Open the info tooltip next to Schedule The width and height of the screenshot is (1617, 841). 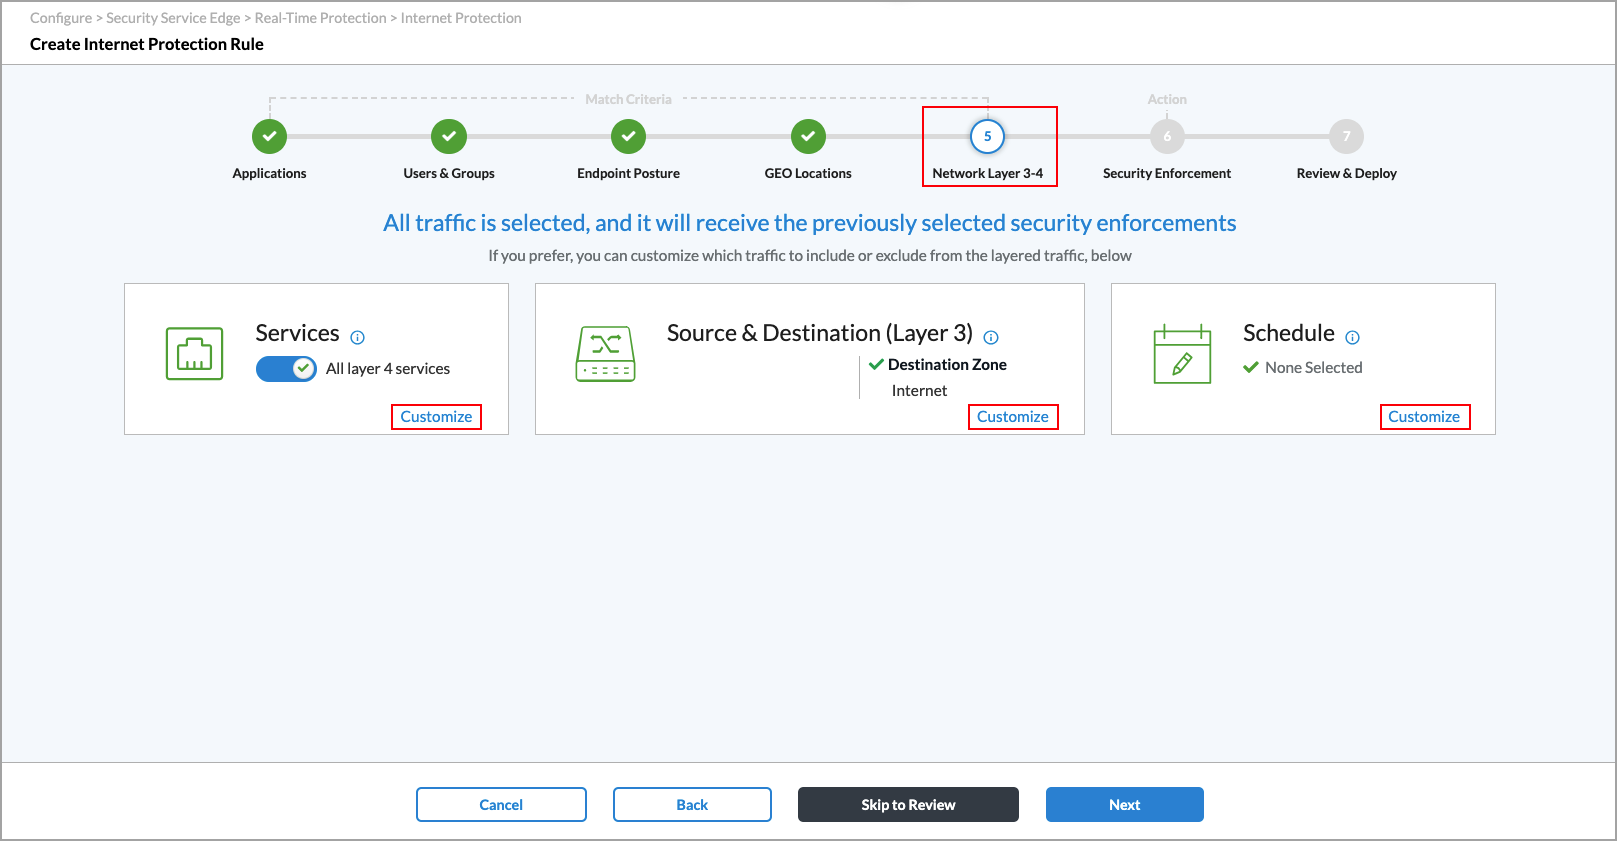[1353, 337]
